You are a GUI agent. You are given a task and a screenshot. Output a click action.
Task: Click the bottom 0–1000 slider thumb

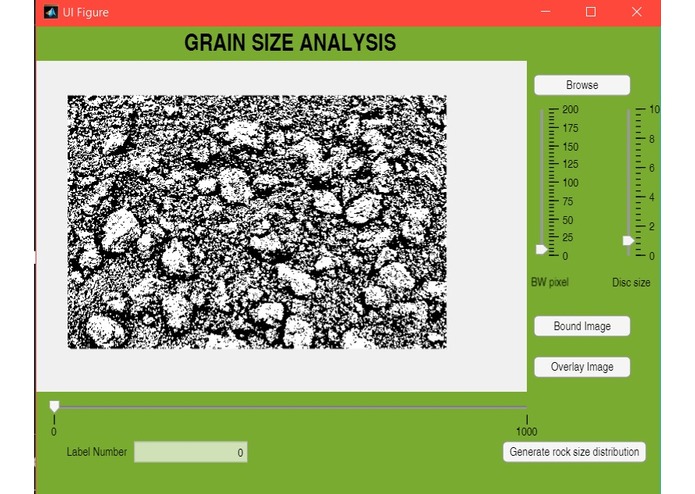tap(54, 406)
